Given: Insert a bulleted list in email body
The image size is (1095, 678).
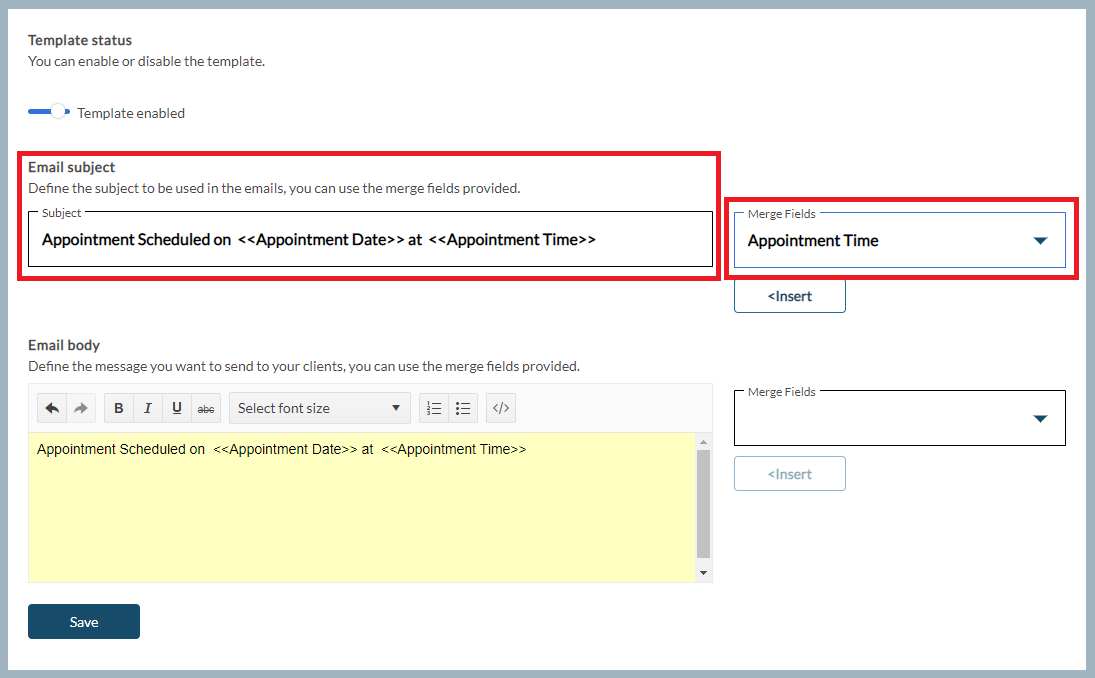Looking at the screenshot, I should (x=463, y=408).
